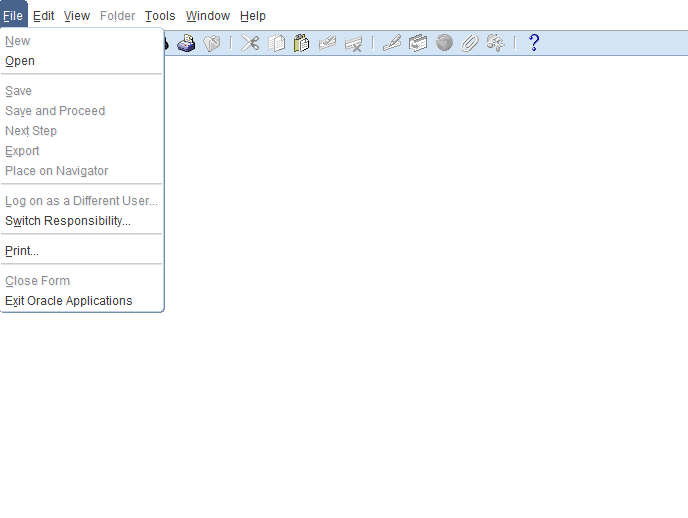Choose Open in the File menu
Screen dimensions: 688x518
tap(82, 61)
